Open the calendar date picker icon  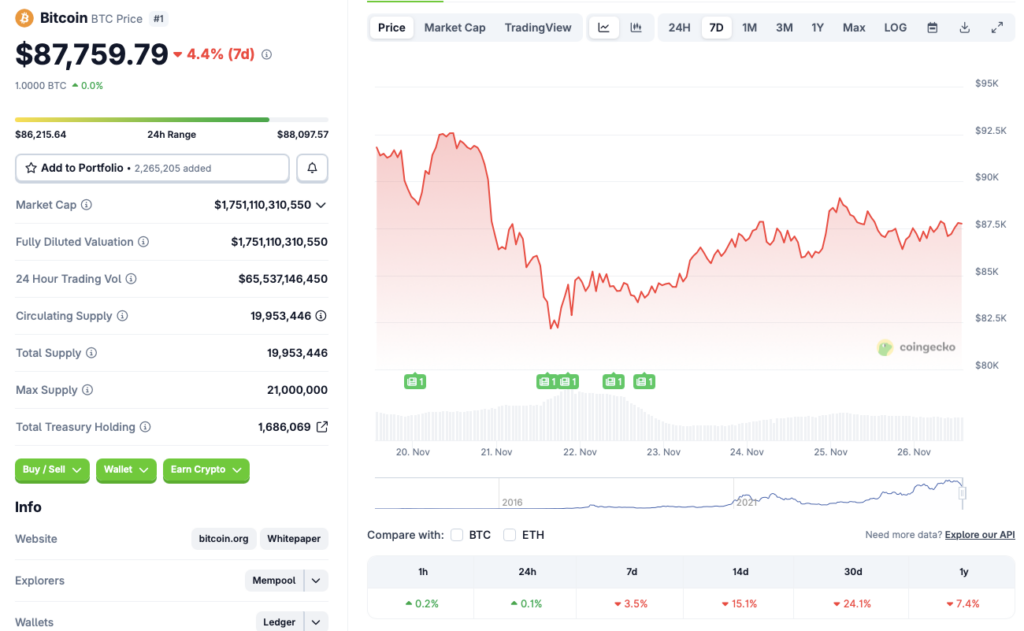932,27
